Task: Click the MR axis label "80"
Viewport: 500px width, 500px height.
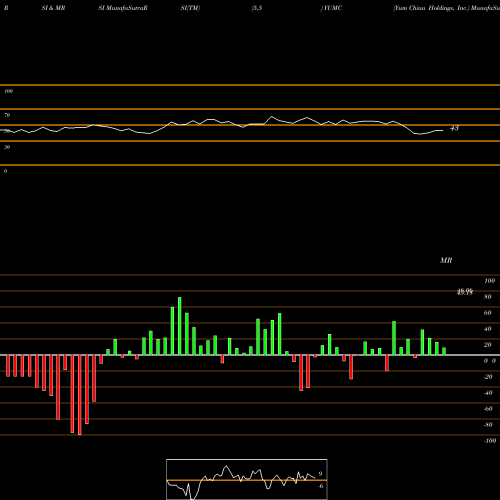Action: pos(488,297)
